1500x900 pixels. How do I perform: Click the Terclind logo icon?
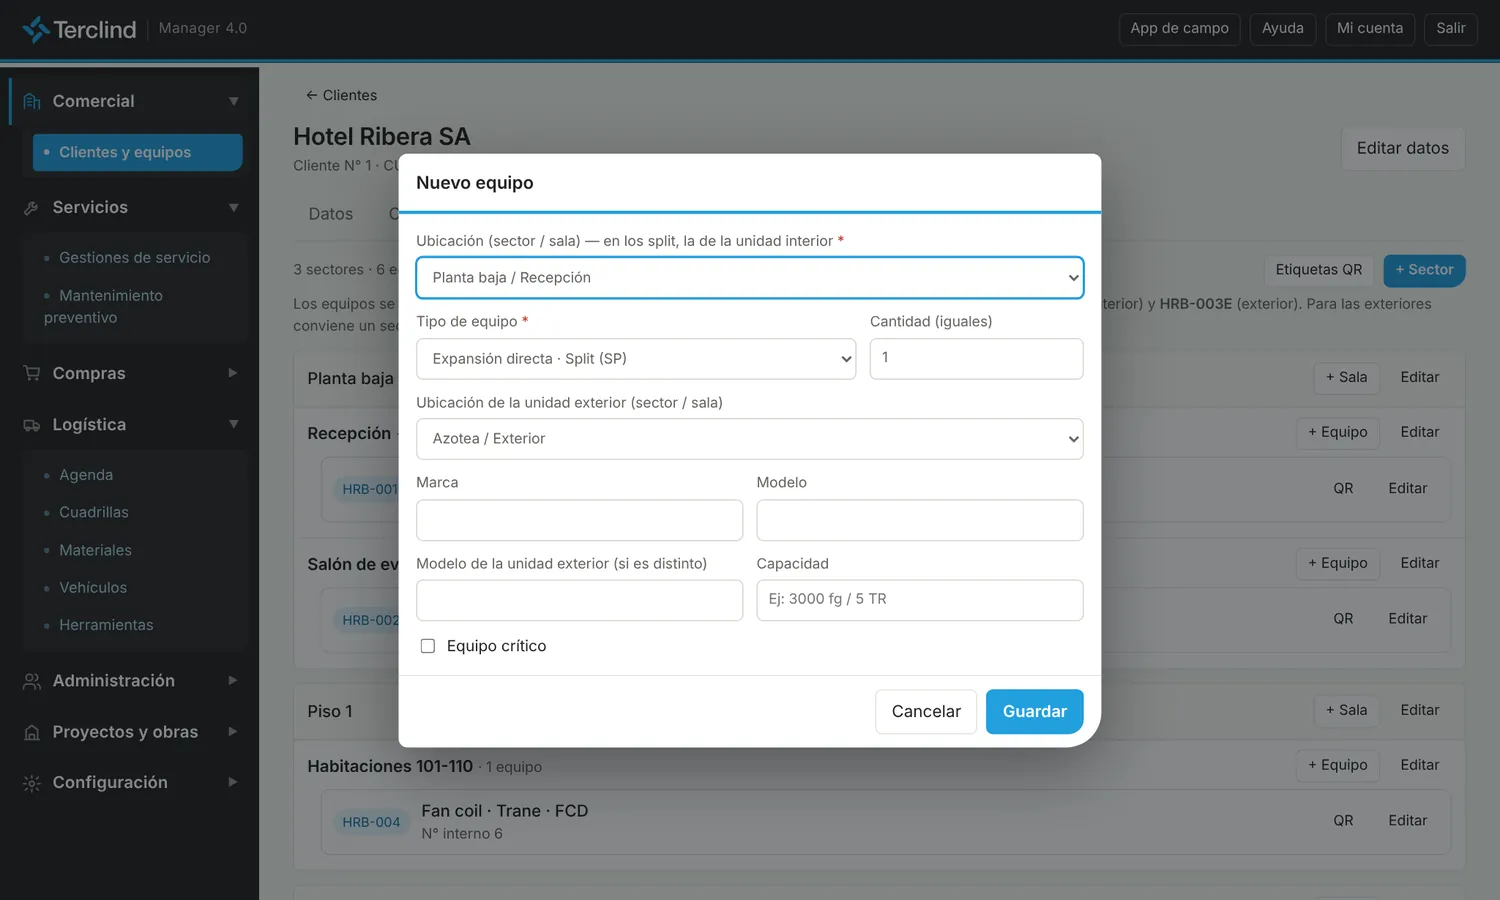(x=36, y=29)
